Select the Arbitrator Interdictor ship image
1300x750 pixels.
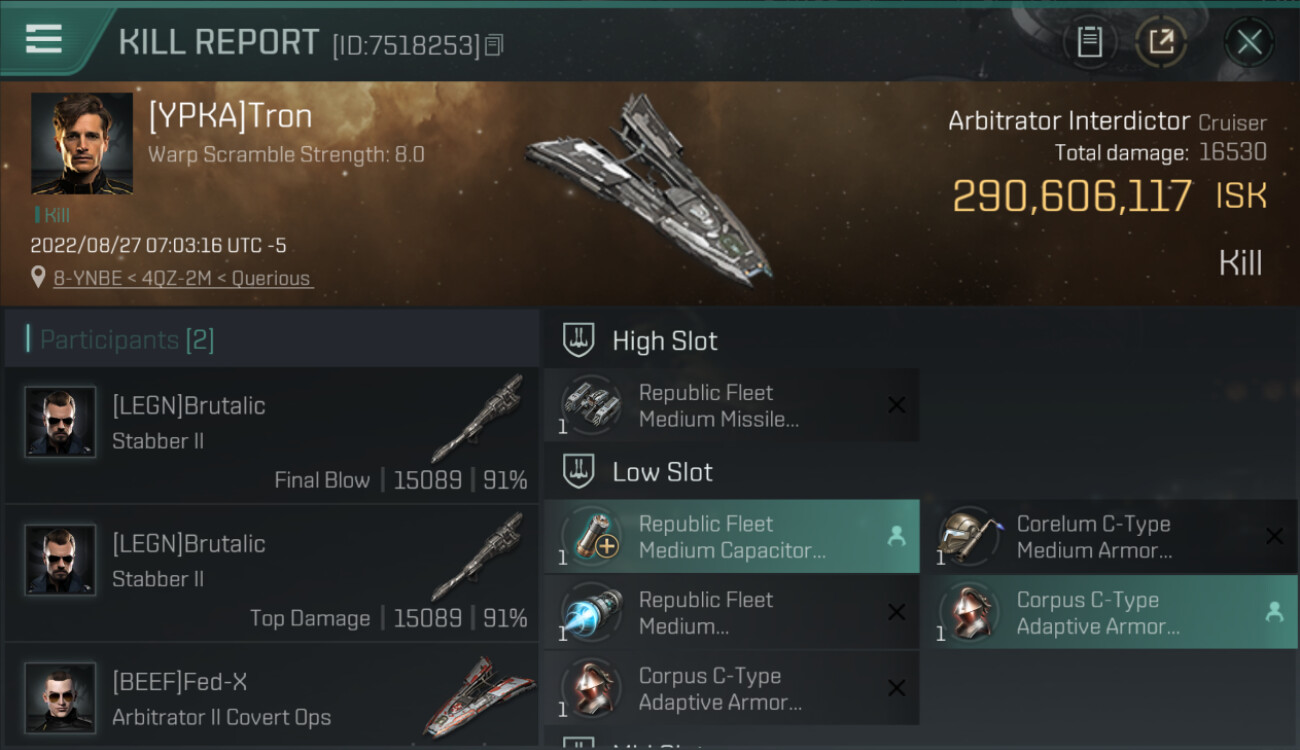click(650, 186)
